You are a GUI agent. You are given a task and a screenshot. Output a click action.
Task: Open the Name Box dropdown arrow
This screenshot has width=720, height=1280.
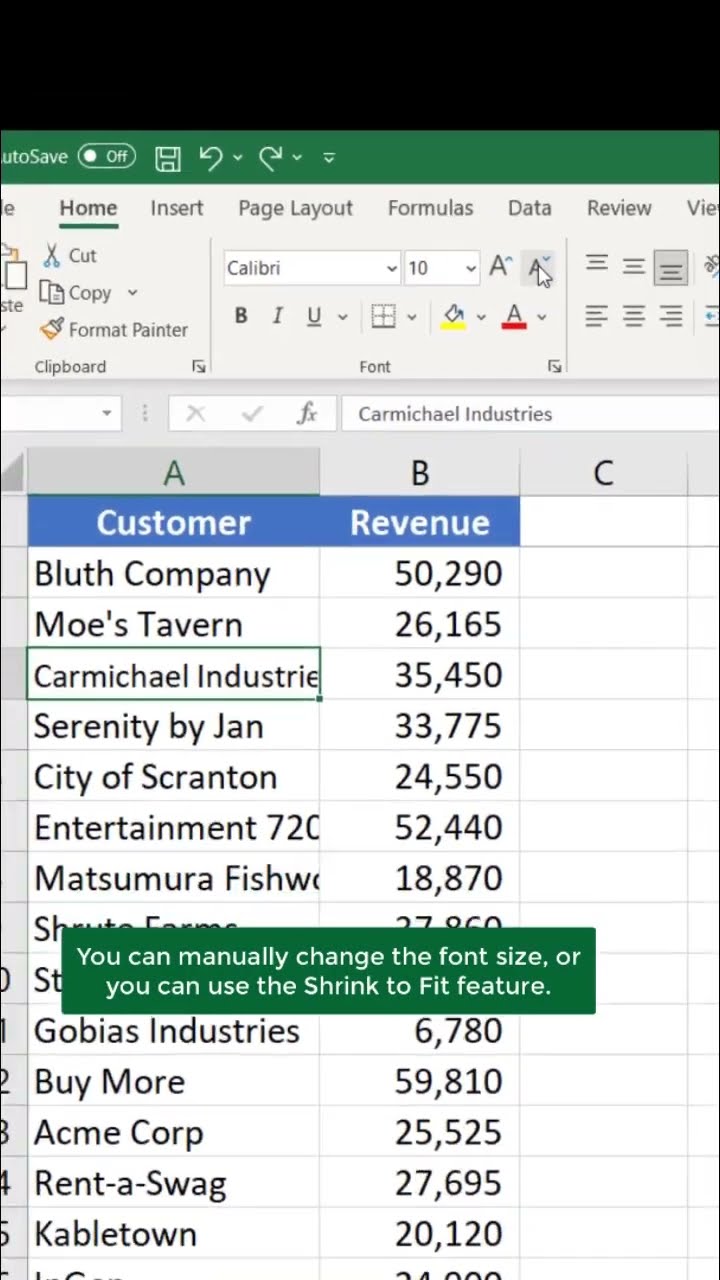pyautogui.click(x=106, y=413)
